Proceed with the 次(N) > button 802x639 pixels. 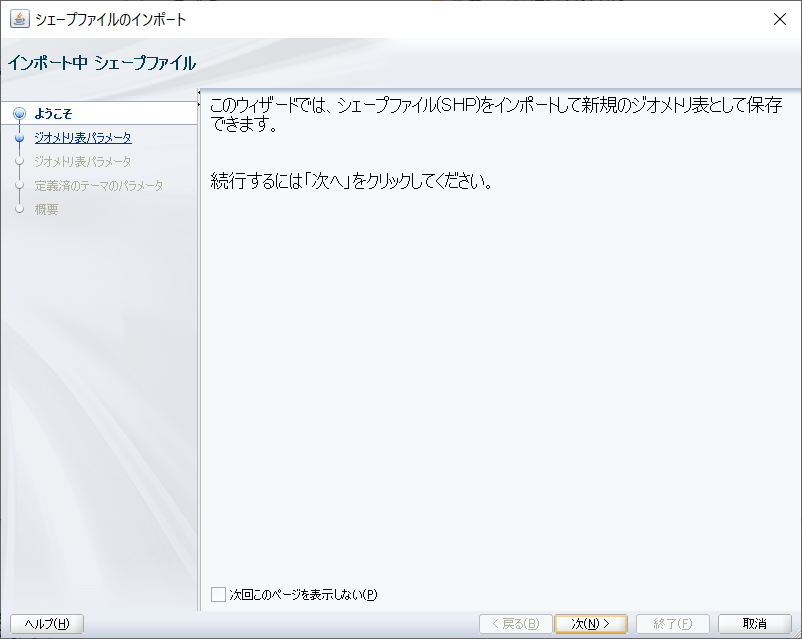[x=591, y=624]
